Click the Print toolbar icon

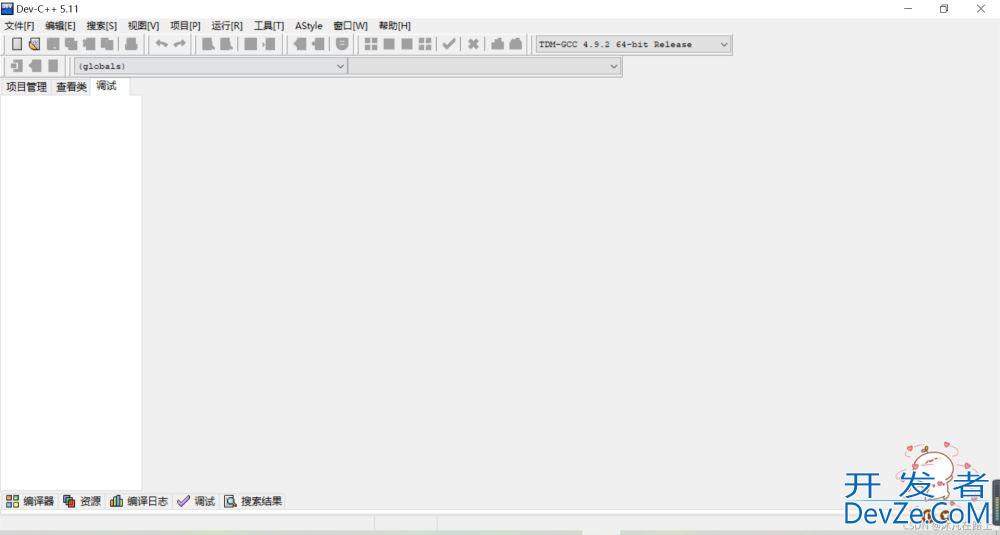pyautogui.click(x=131, y=44)
